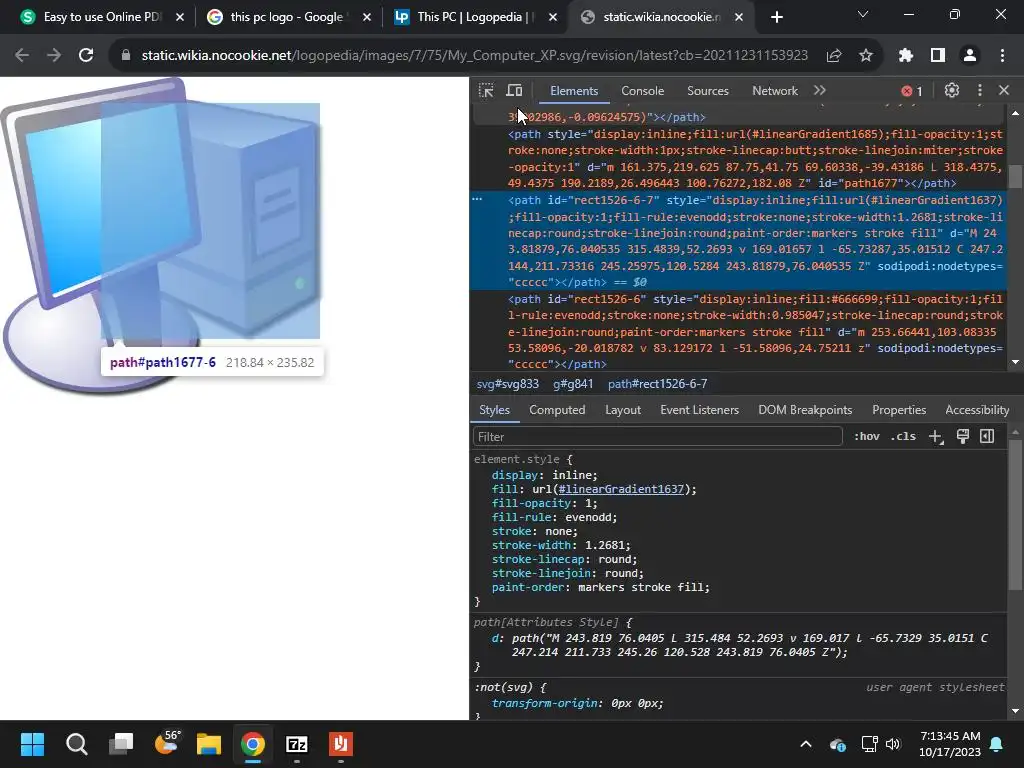Open the Layout tab
Screen dimensions: 1024x768
(x=623, y=409)
